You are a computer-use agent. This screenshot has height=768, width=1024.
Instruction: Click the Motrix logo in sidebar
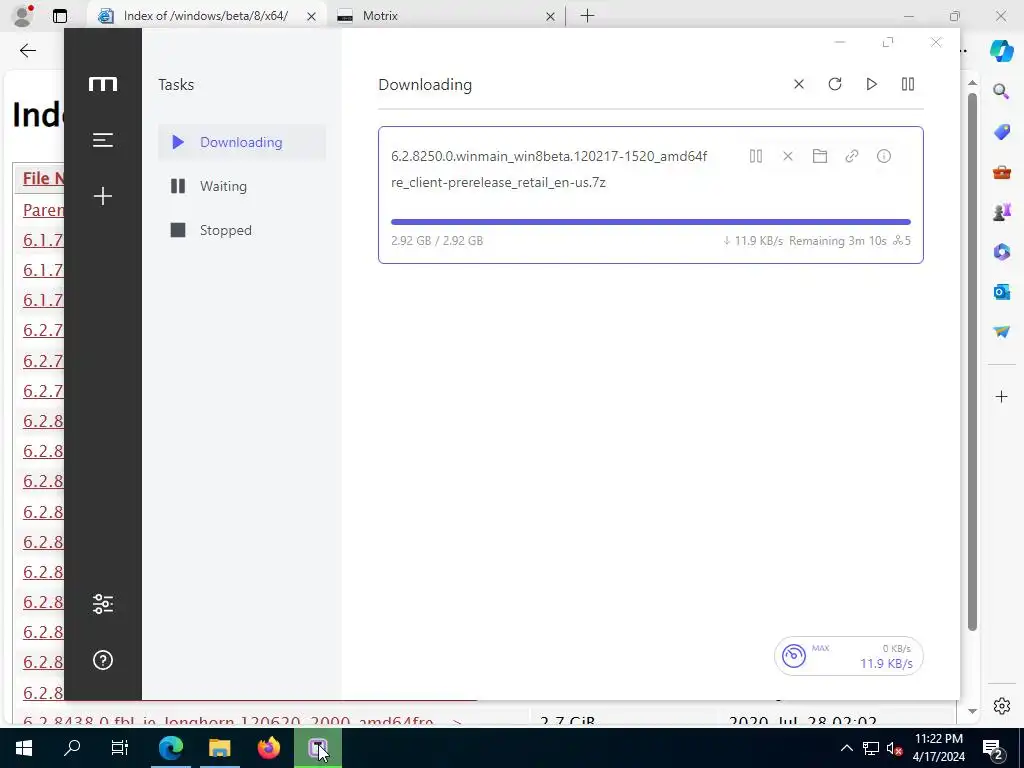pos(103,84)
